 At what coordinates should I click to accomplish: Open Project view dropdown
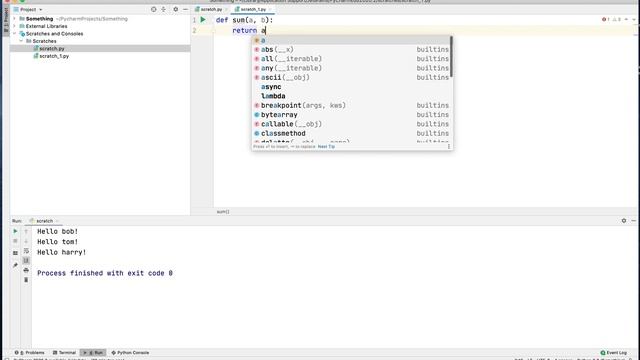pos(28,9)
